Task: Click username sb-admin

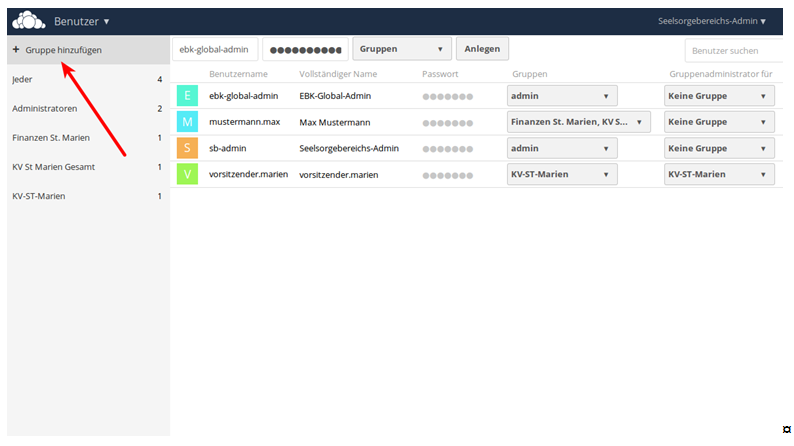Action: click(x=227, y=148)
